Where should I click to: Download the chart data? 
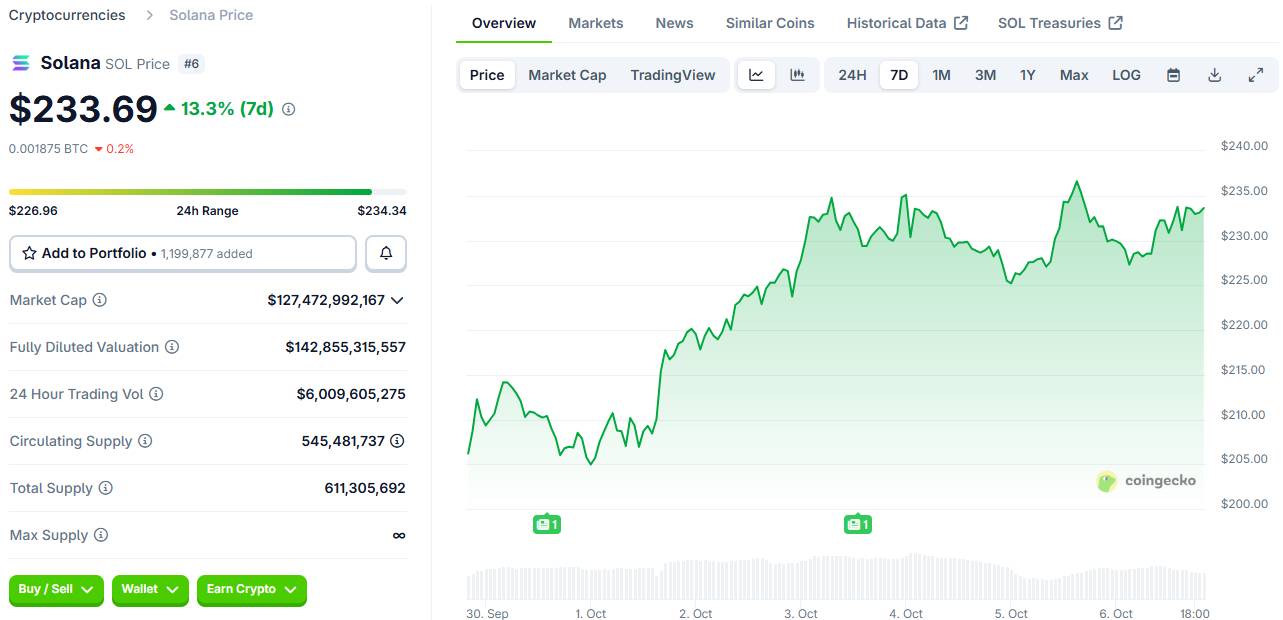pos(1214,75)
